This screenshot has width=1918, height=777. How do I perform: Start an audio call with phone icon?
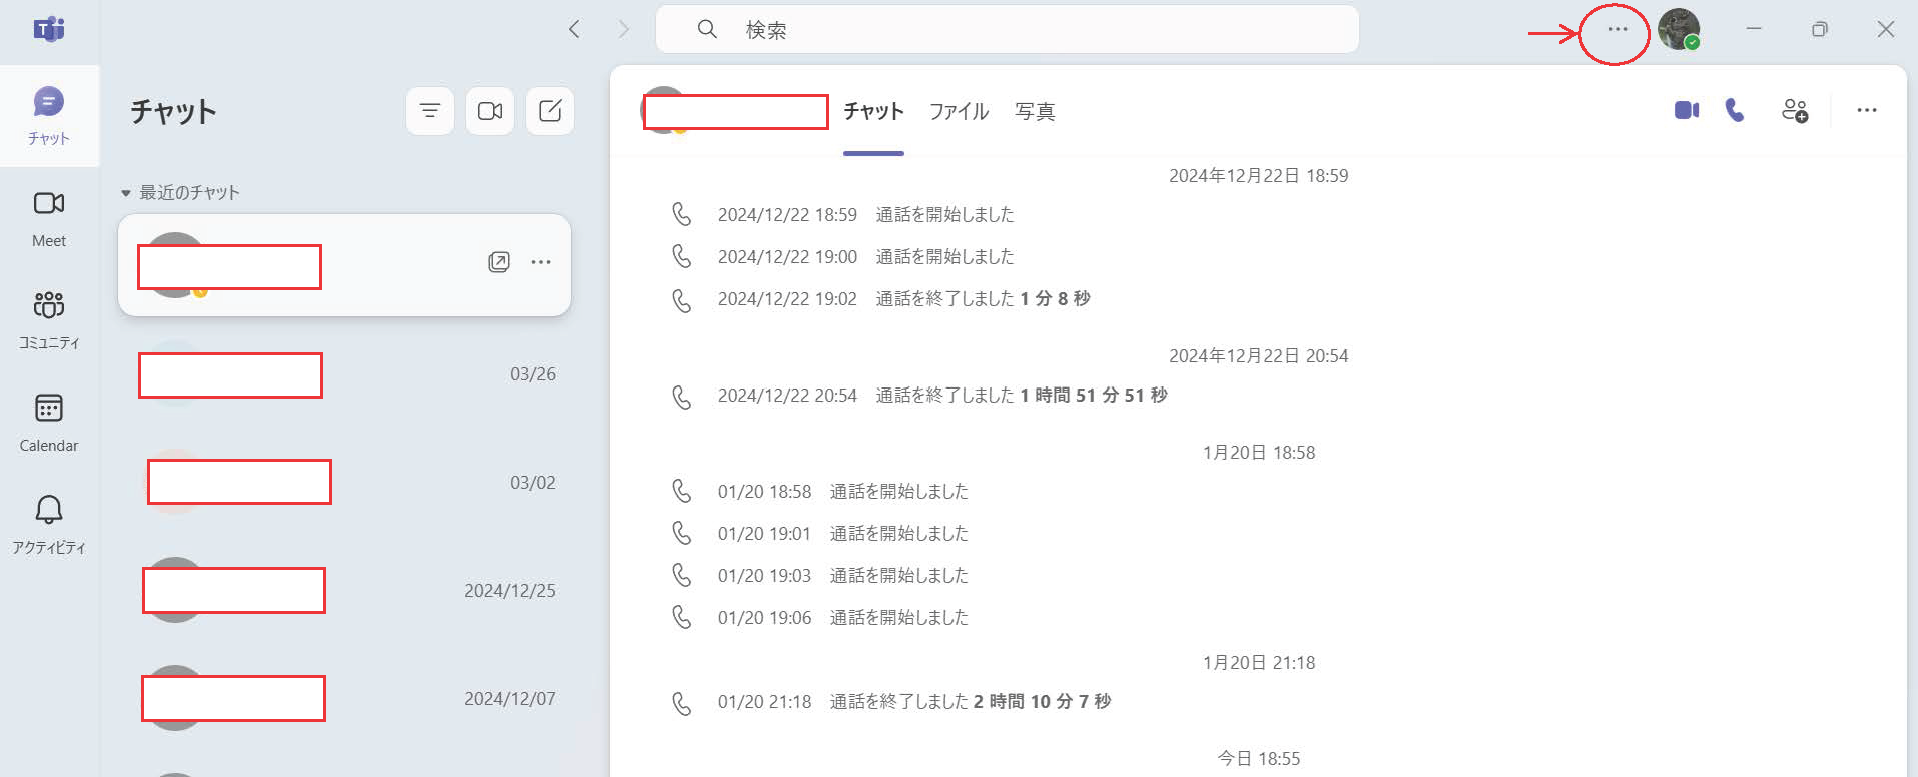(1735, 110)
